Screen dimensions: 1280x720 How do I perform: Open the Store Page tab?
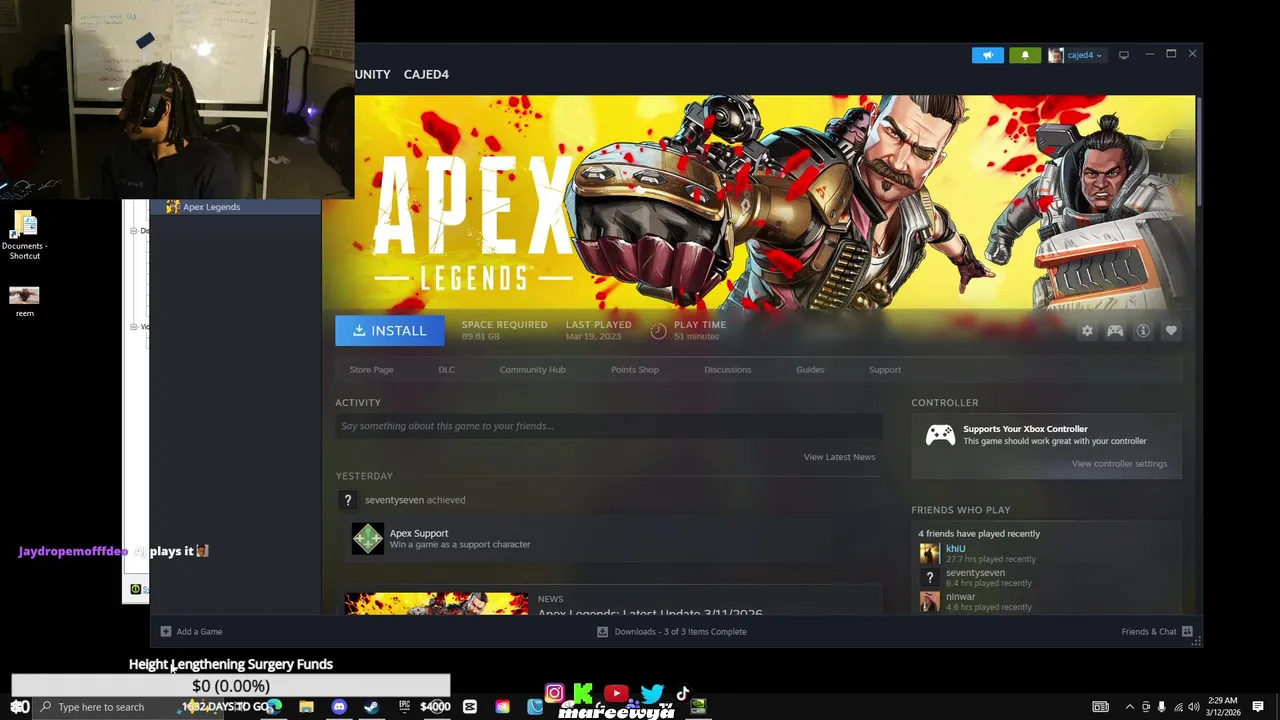(x=371, y=370)
